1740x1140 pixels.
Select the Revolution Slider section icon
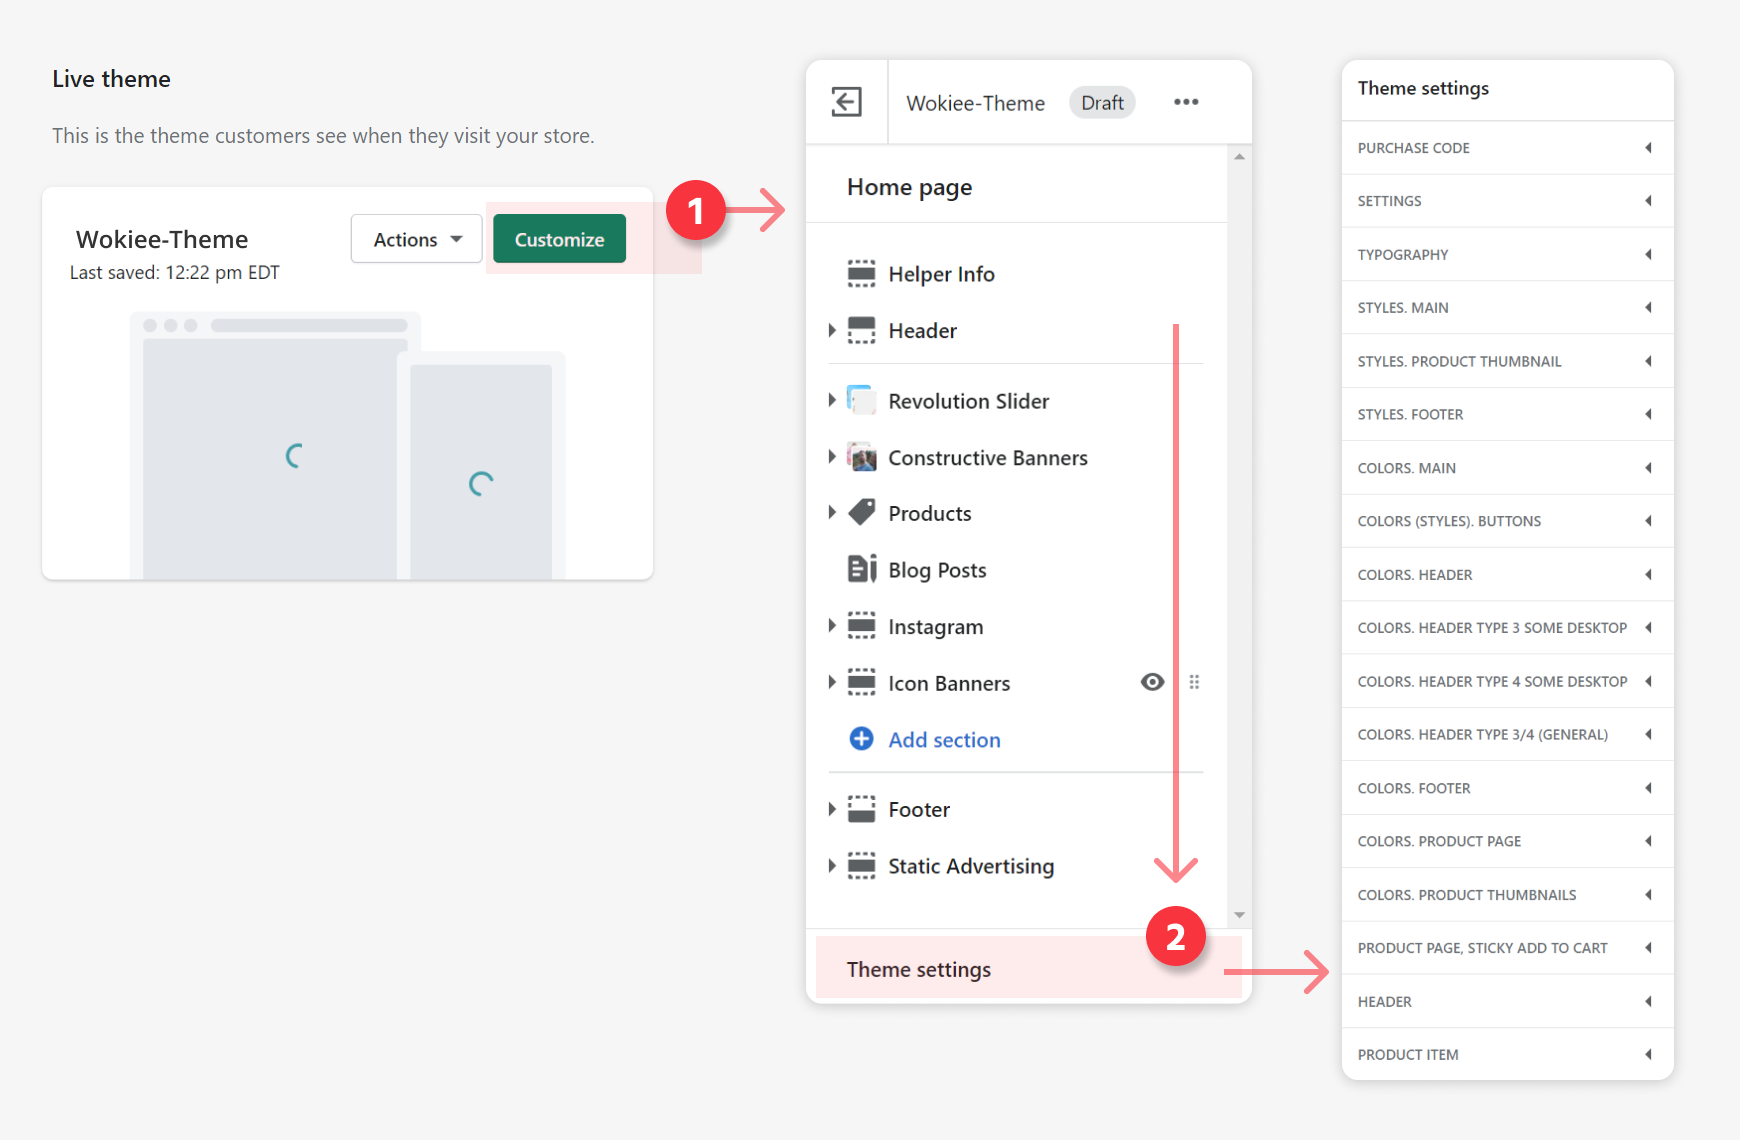861,401
